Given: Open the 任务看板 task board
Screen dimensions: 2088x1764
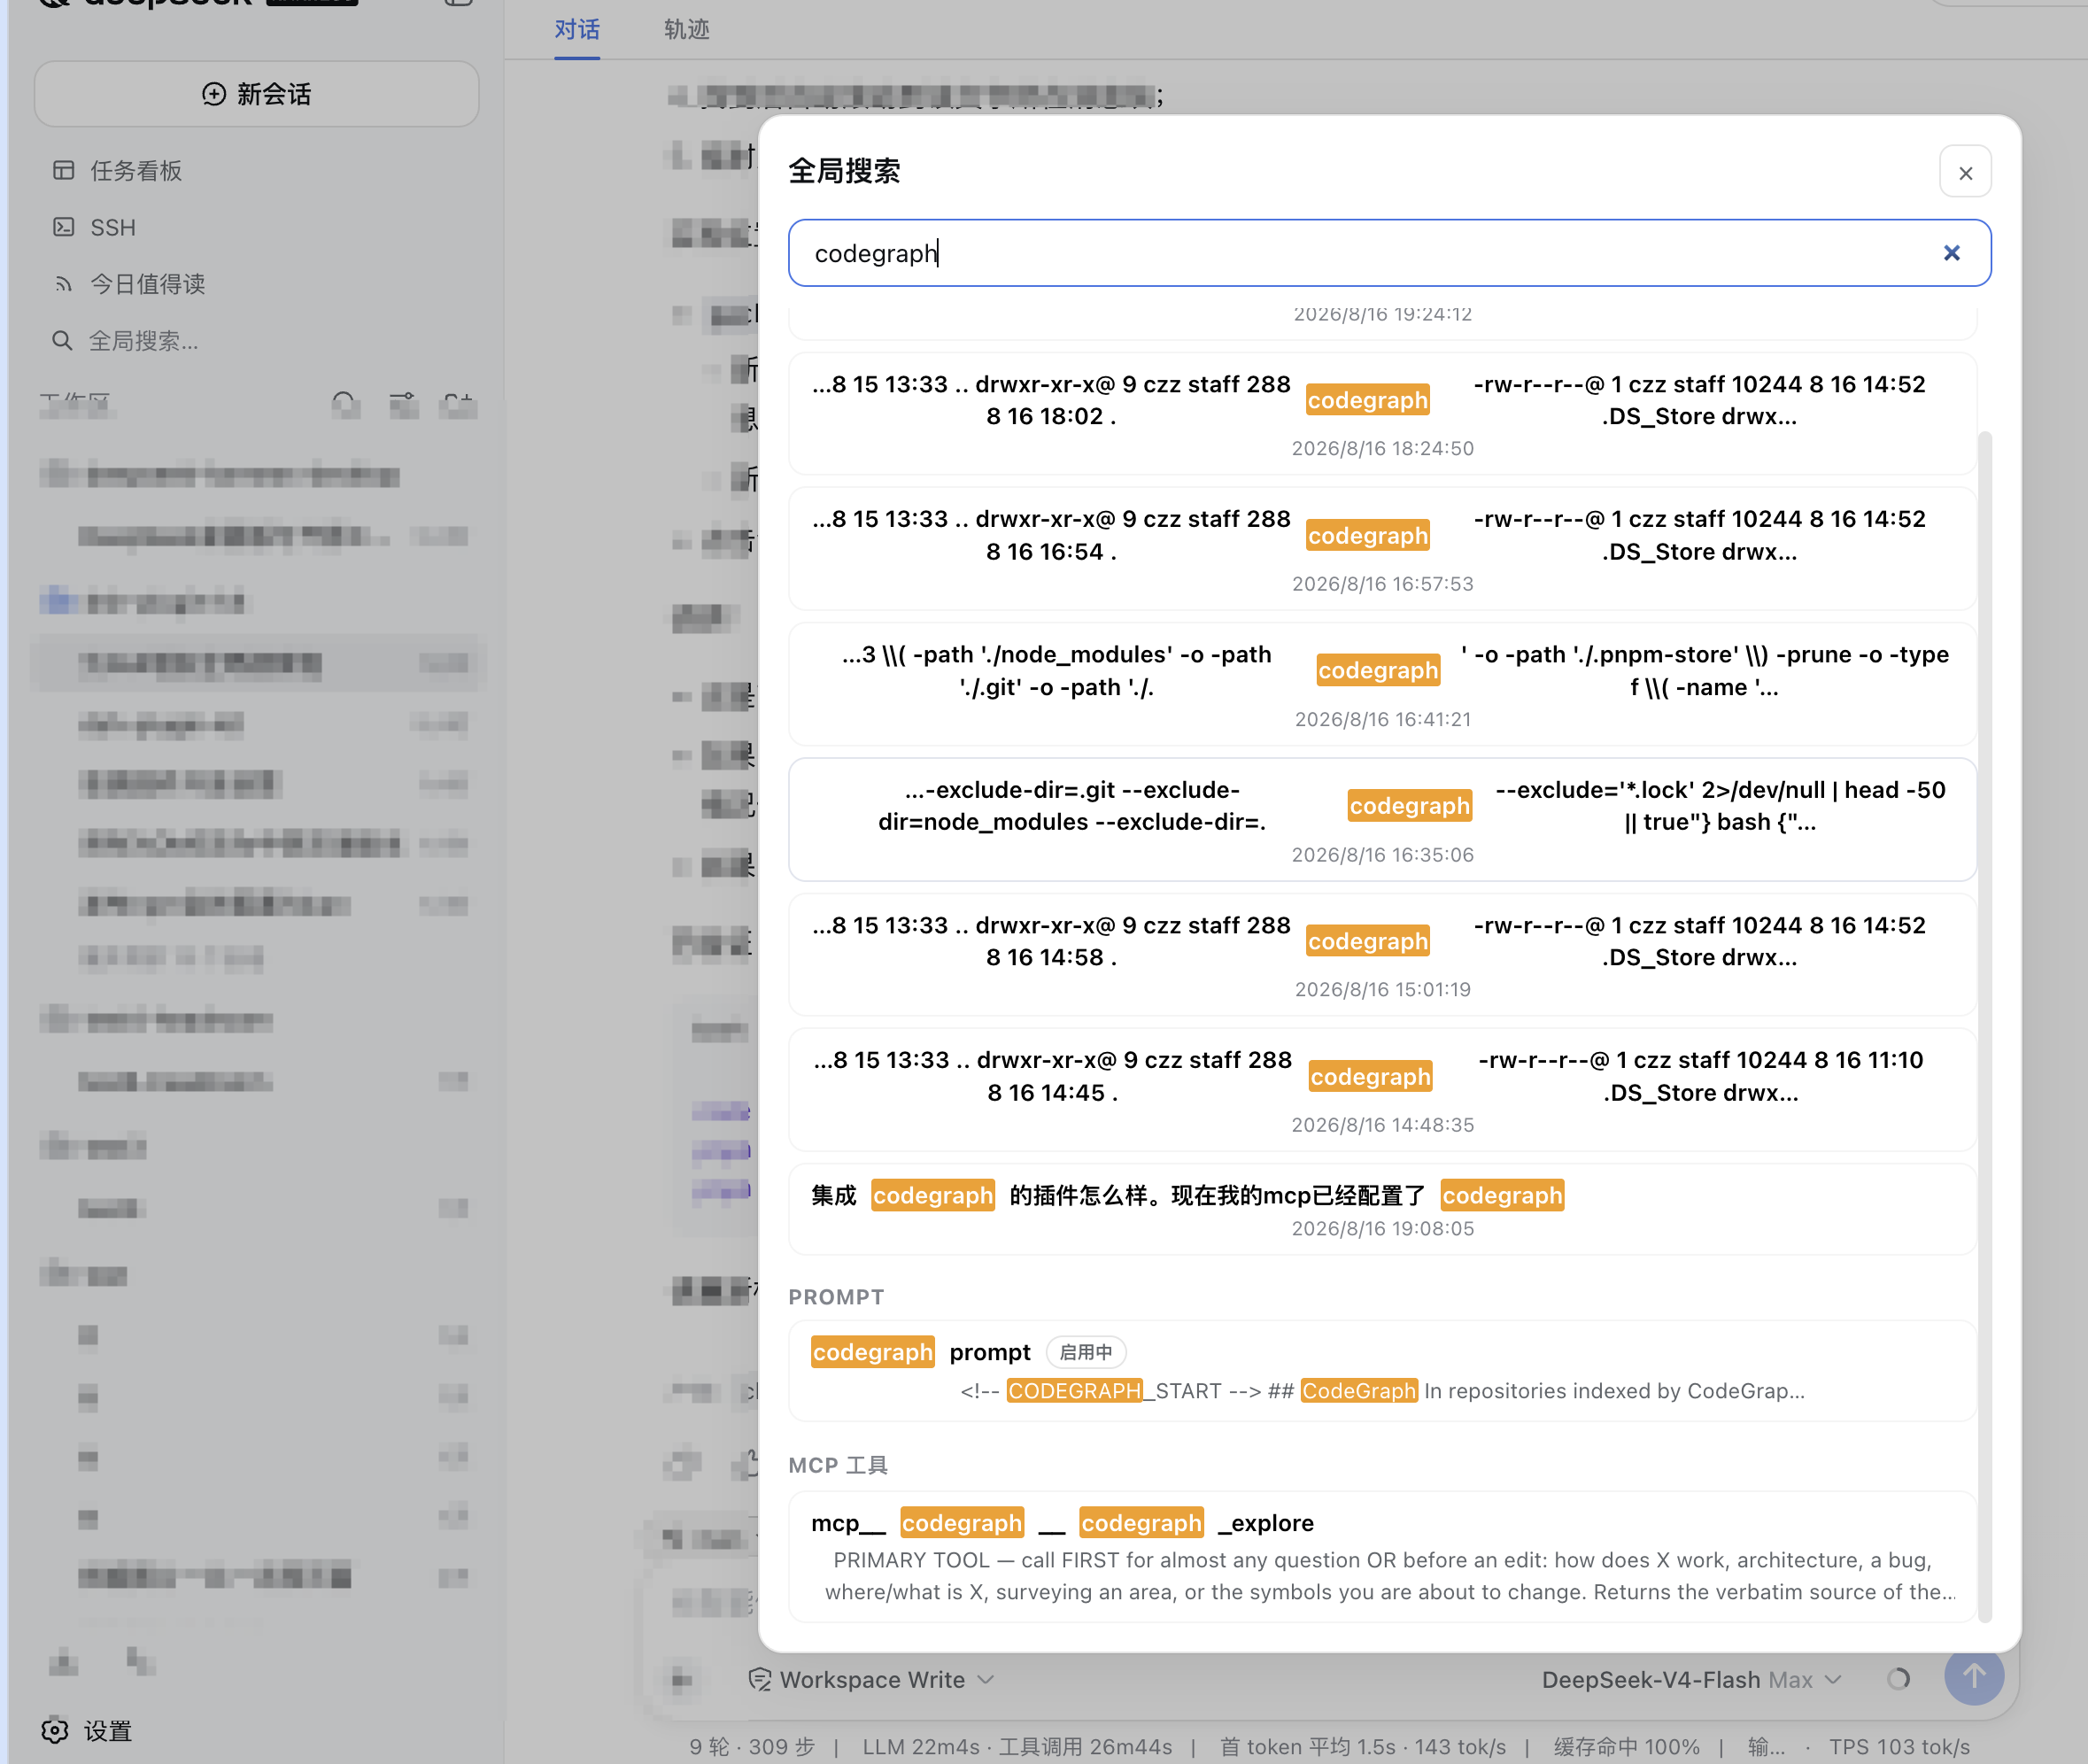Looking at the screenshot, I should pos(118,171).
